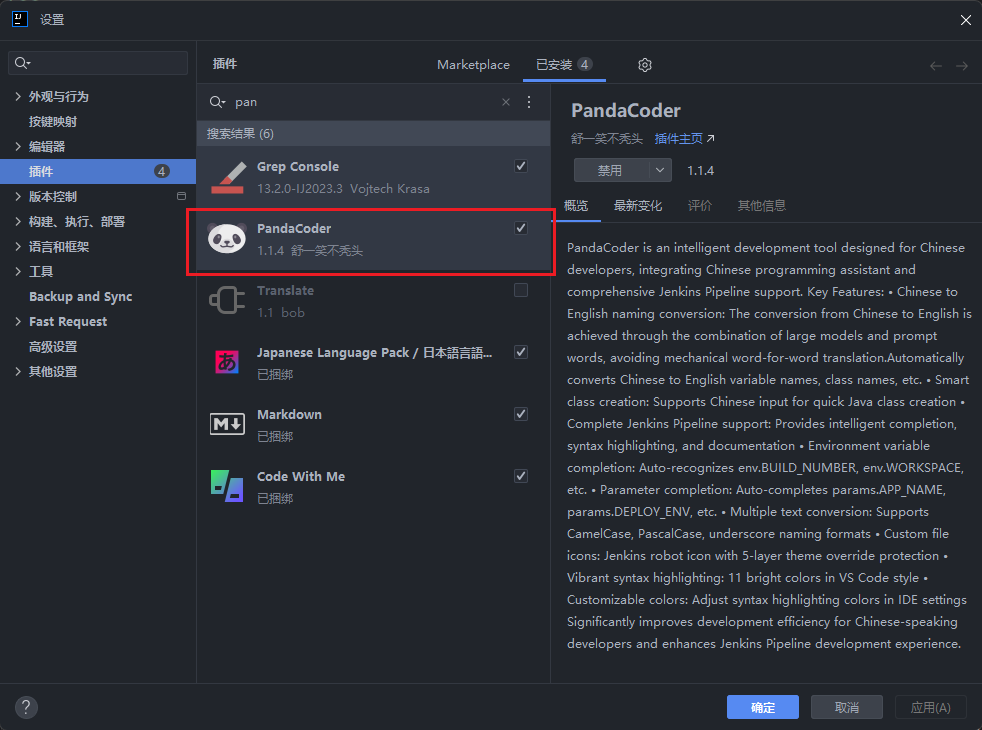Focus the settings search field
This screenshot has width=982, height=730.
click(98, 63)
